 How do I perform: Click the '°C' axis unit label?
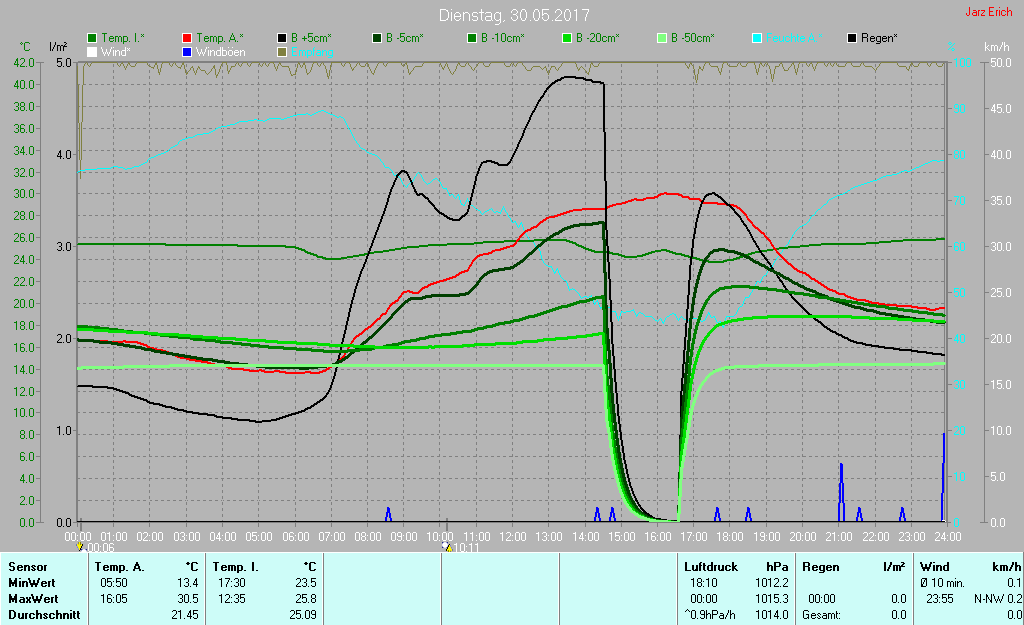(x=25, y=47)
